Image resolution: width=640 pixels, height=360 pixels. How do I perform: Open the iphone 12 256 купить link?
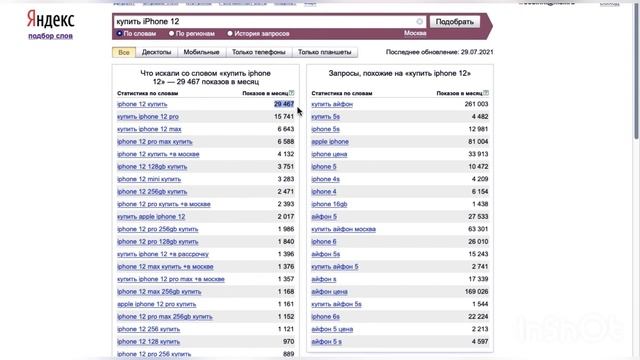(x=149, y=329)
